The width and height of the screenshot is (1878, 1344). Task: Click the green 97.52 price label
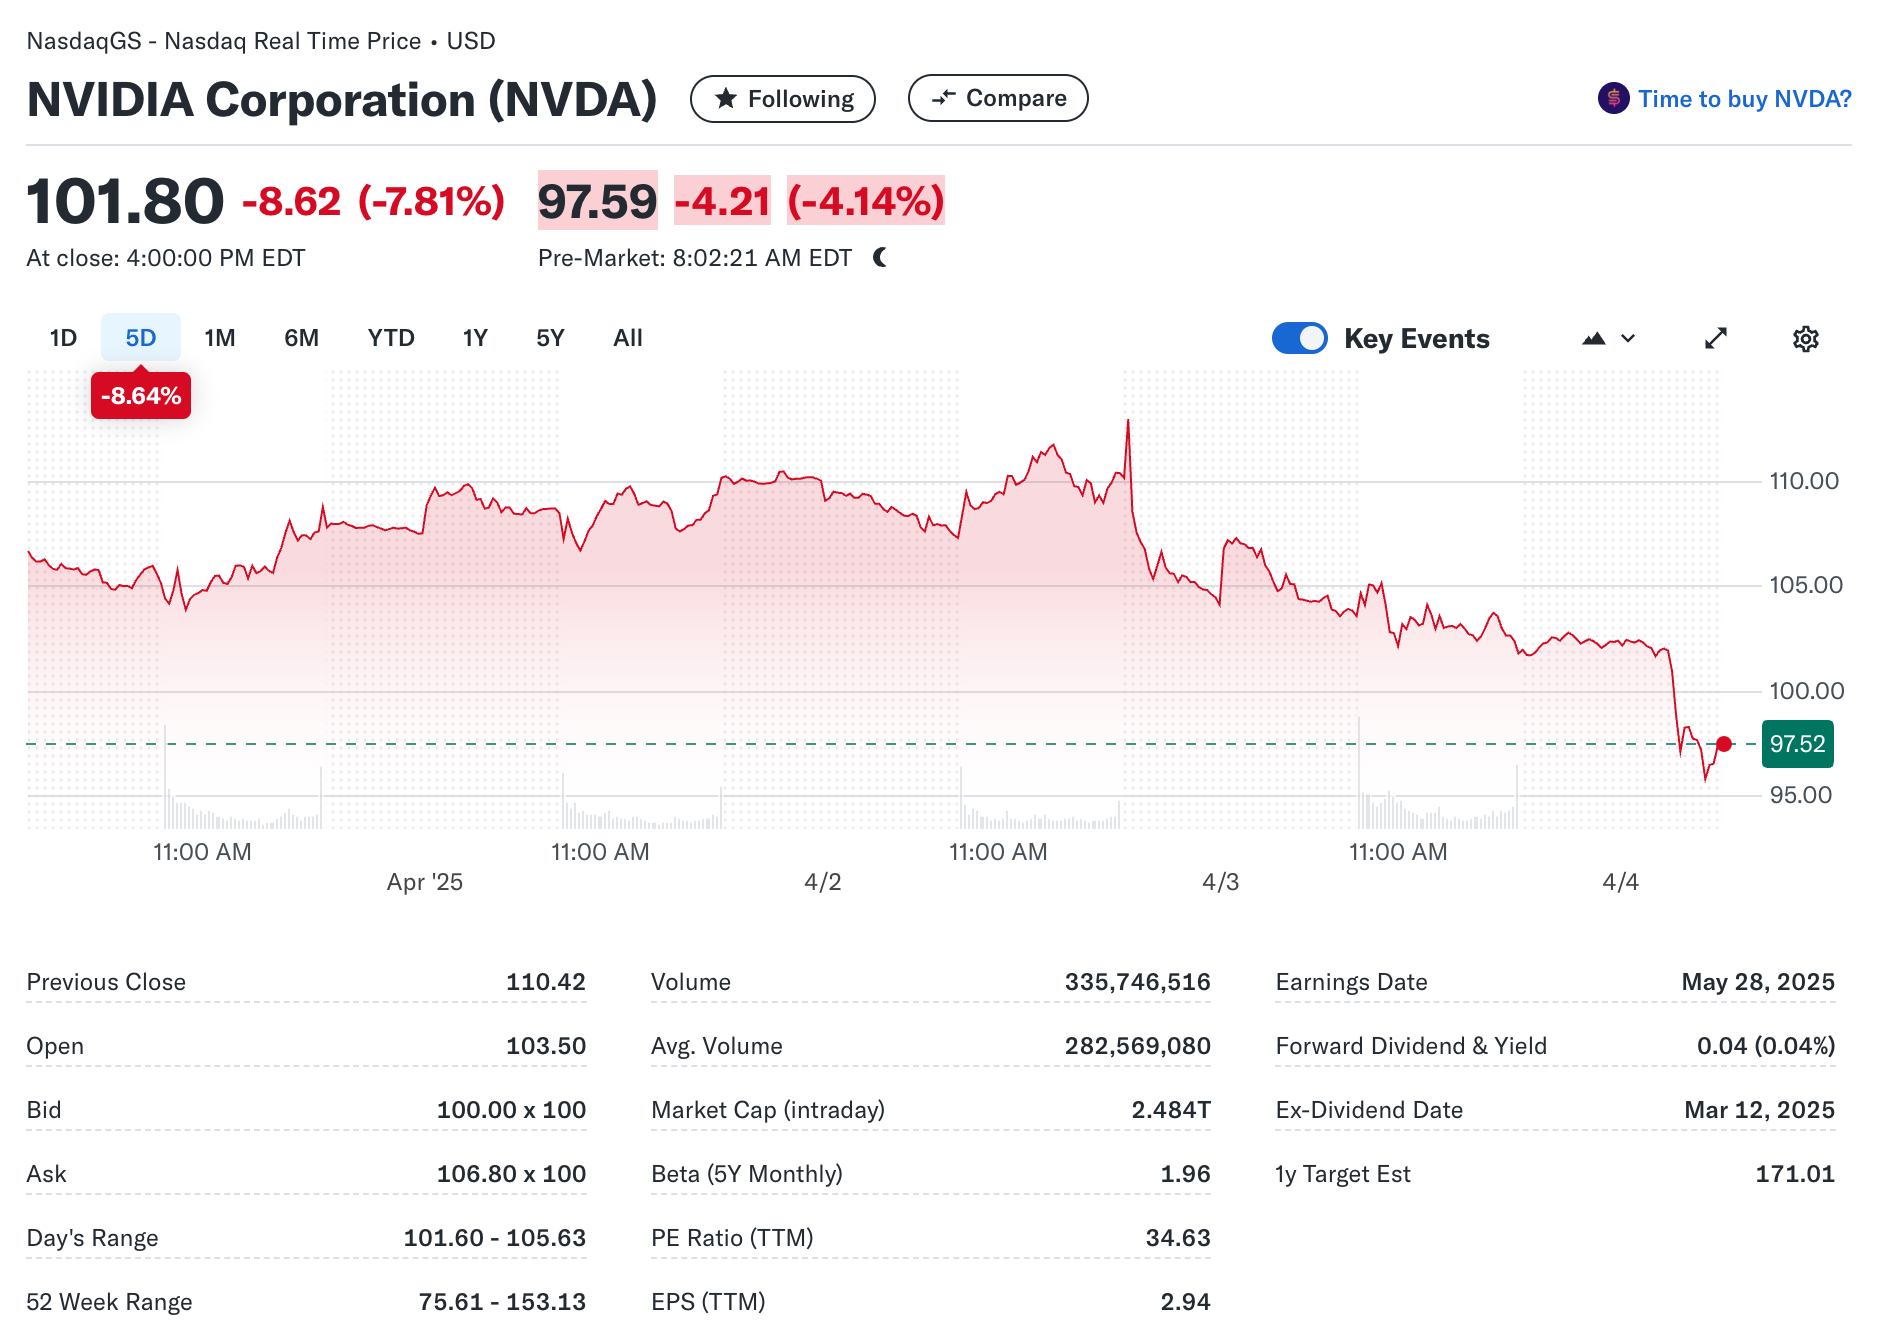pyautogui.click(x=1797, y=744)
